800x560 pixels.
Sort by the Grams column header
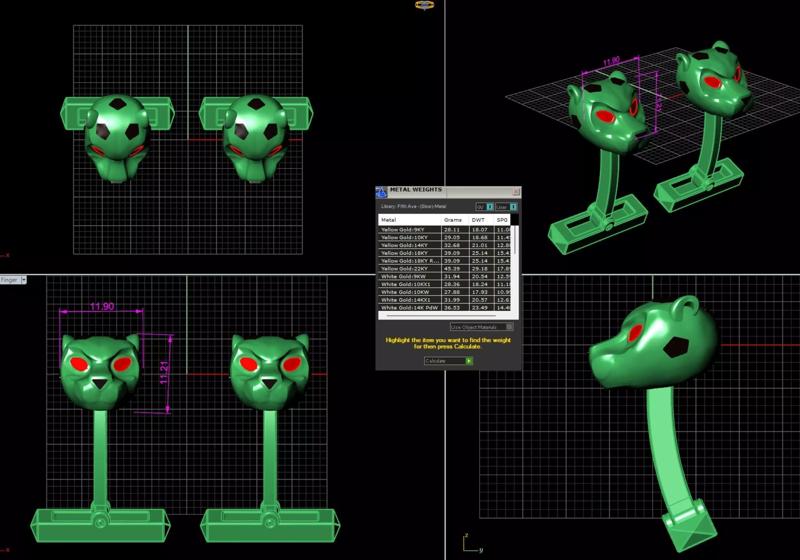point(454,220)
